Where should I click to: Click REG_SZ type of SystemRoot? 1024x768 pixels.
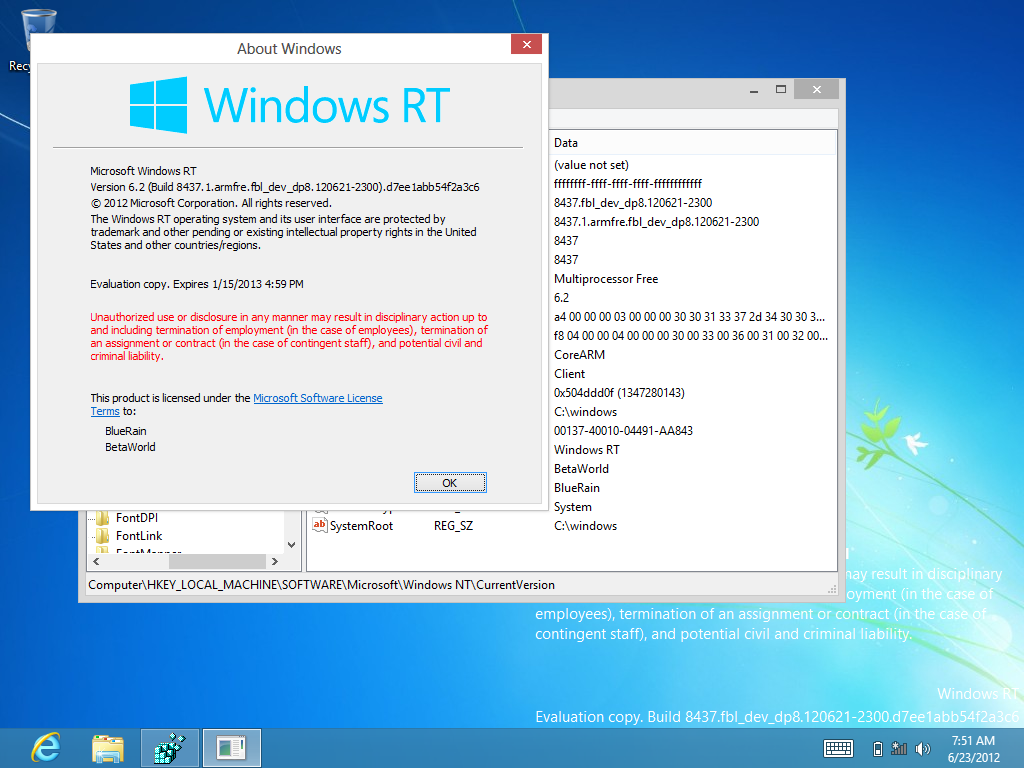(x=453, y=526)
